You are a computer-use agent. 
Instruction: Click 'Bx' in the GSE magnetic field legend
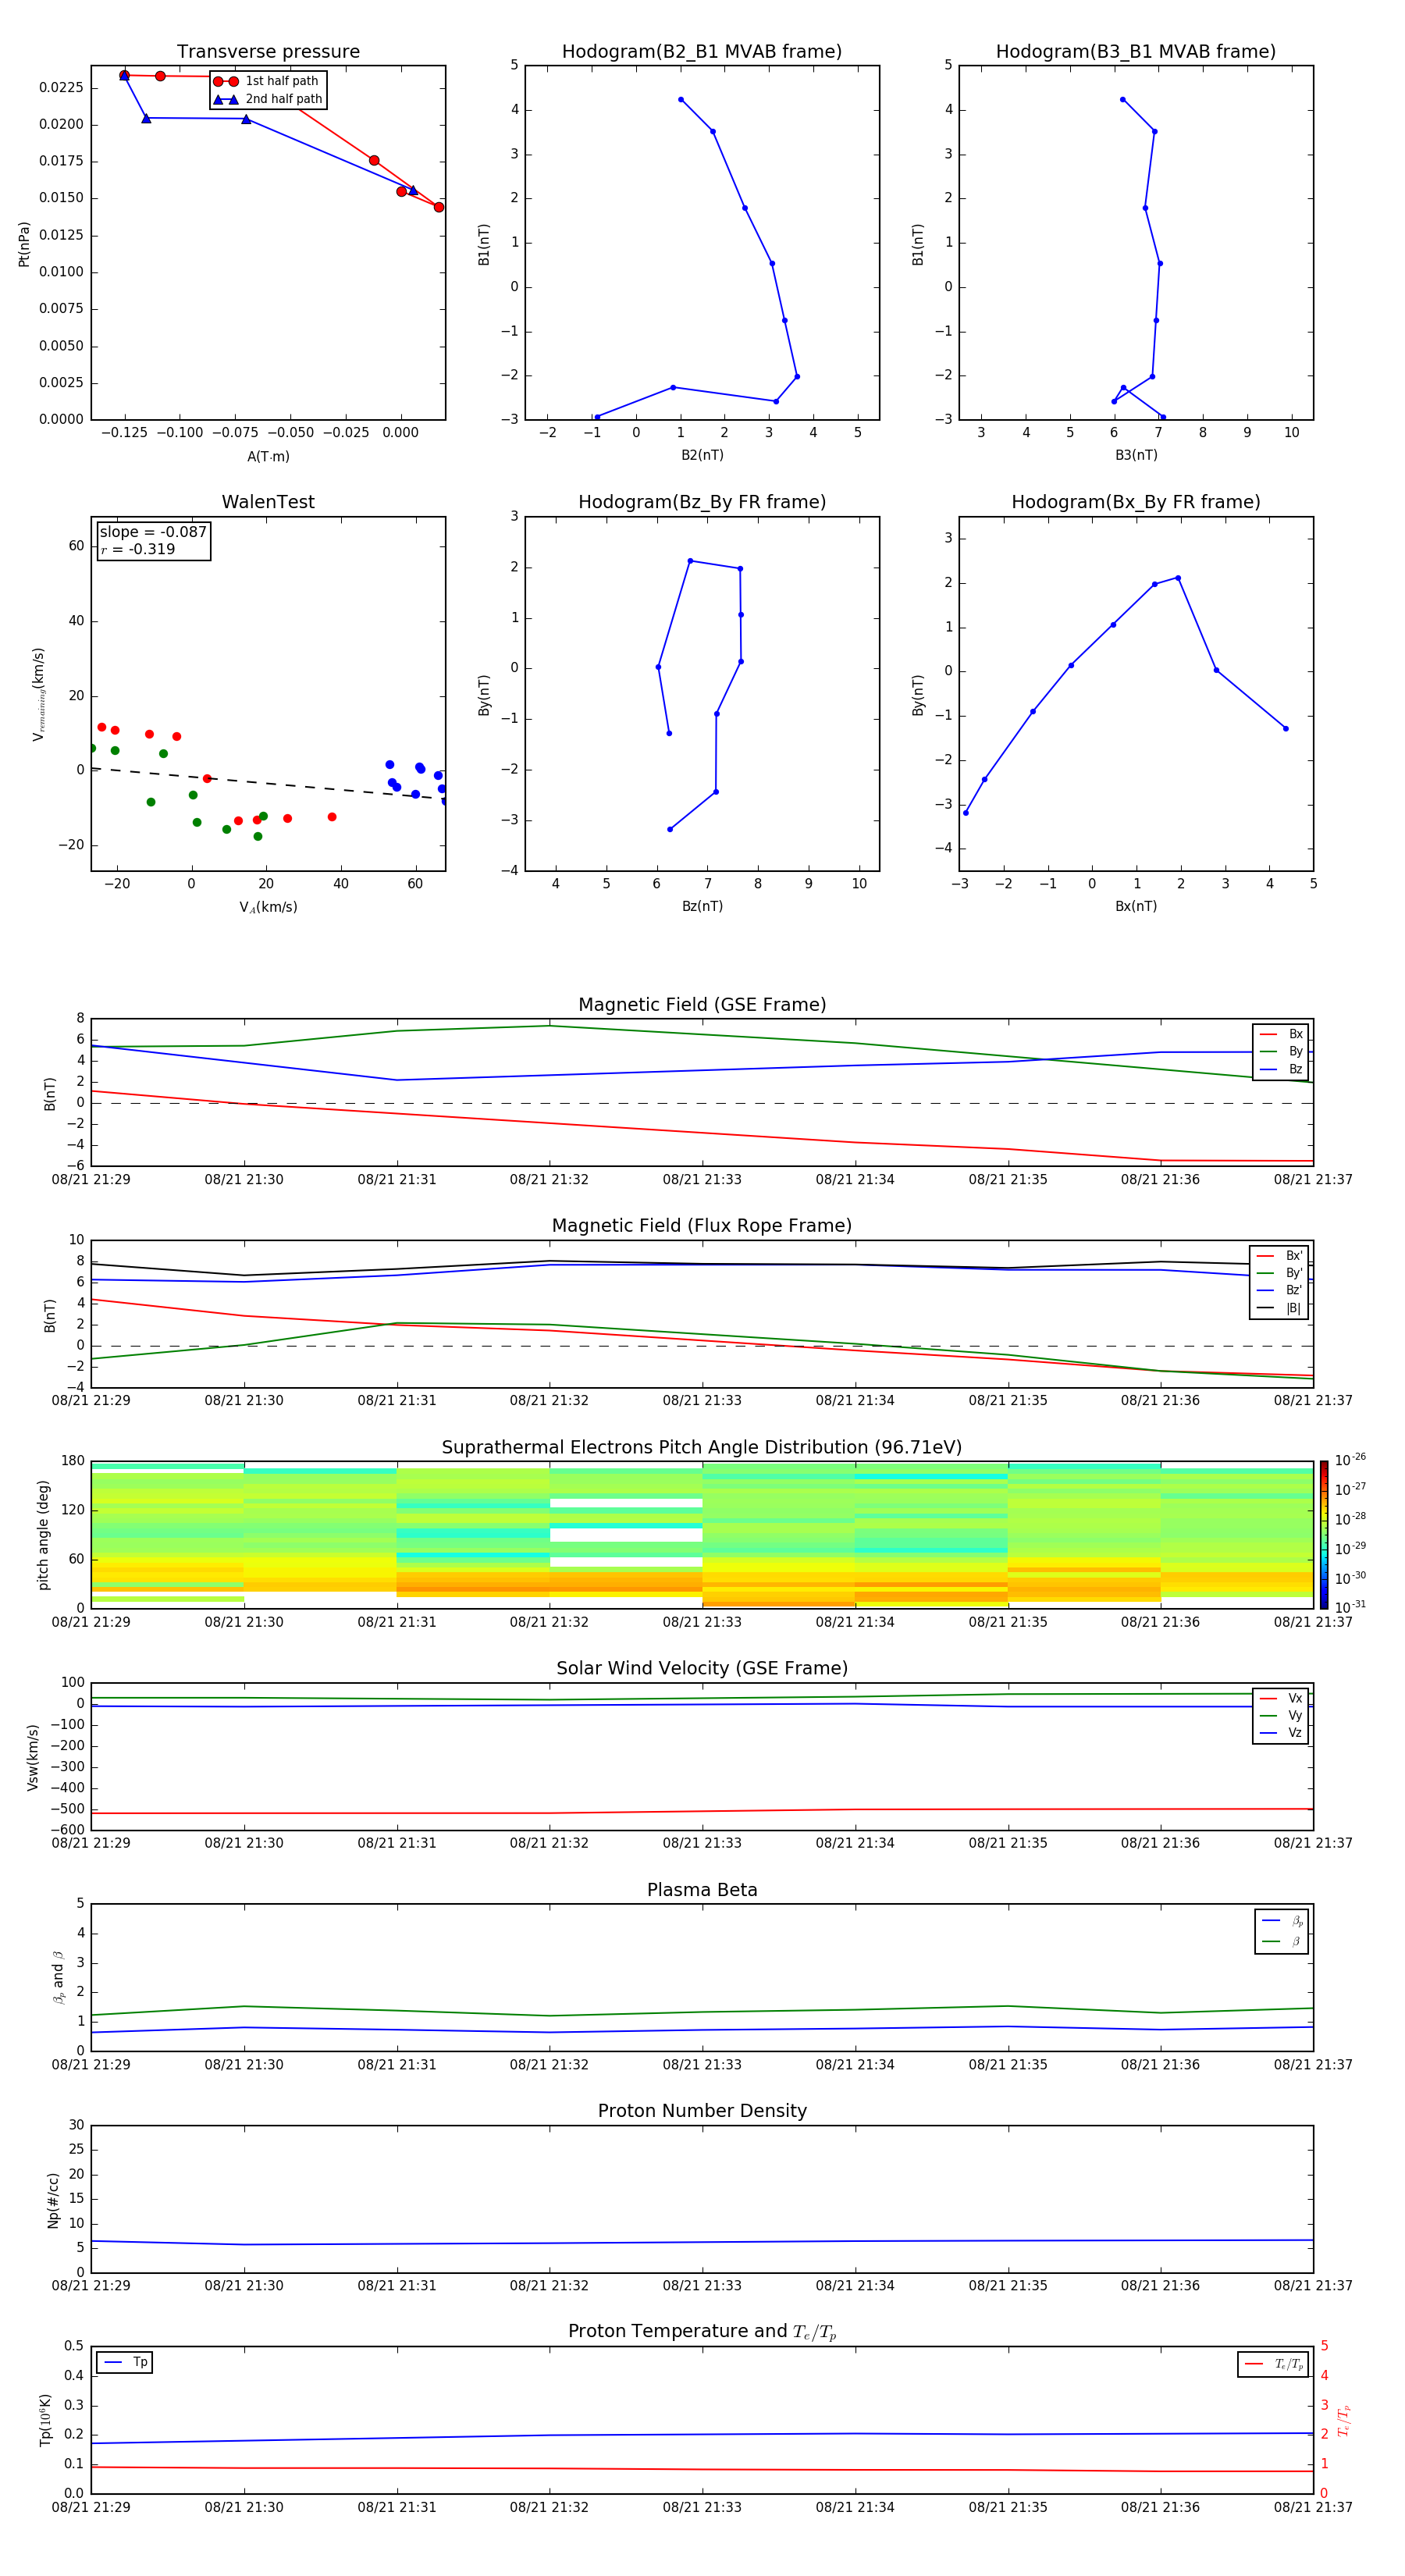(1282, 1034)
